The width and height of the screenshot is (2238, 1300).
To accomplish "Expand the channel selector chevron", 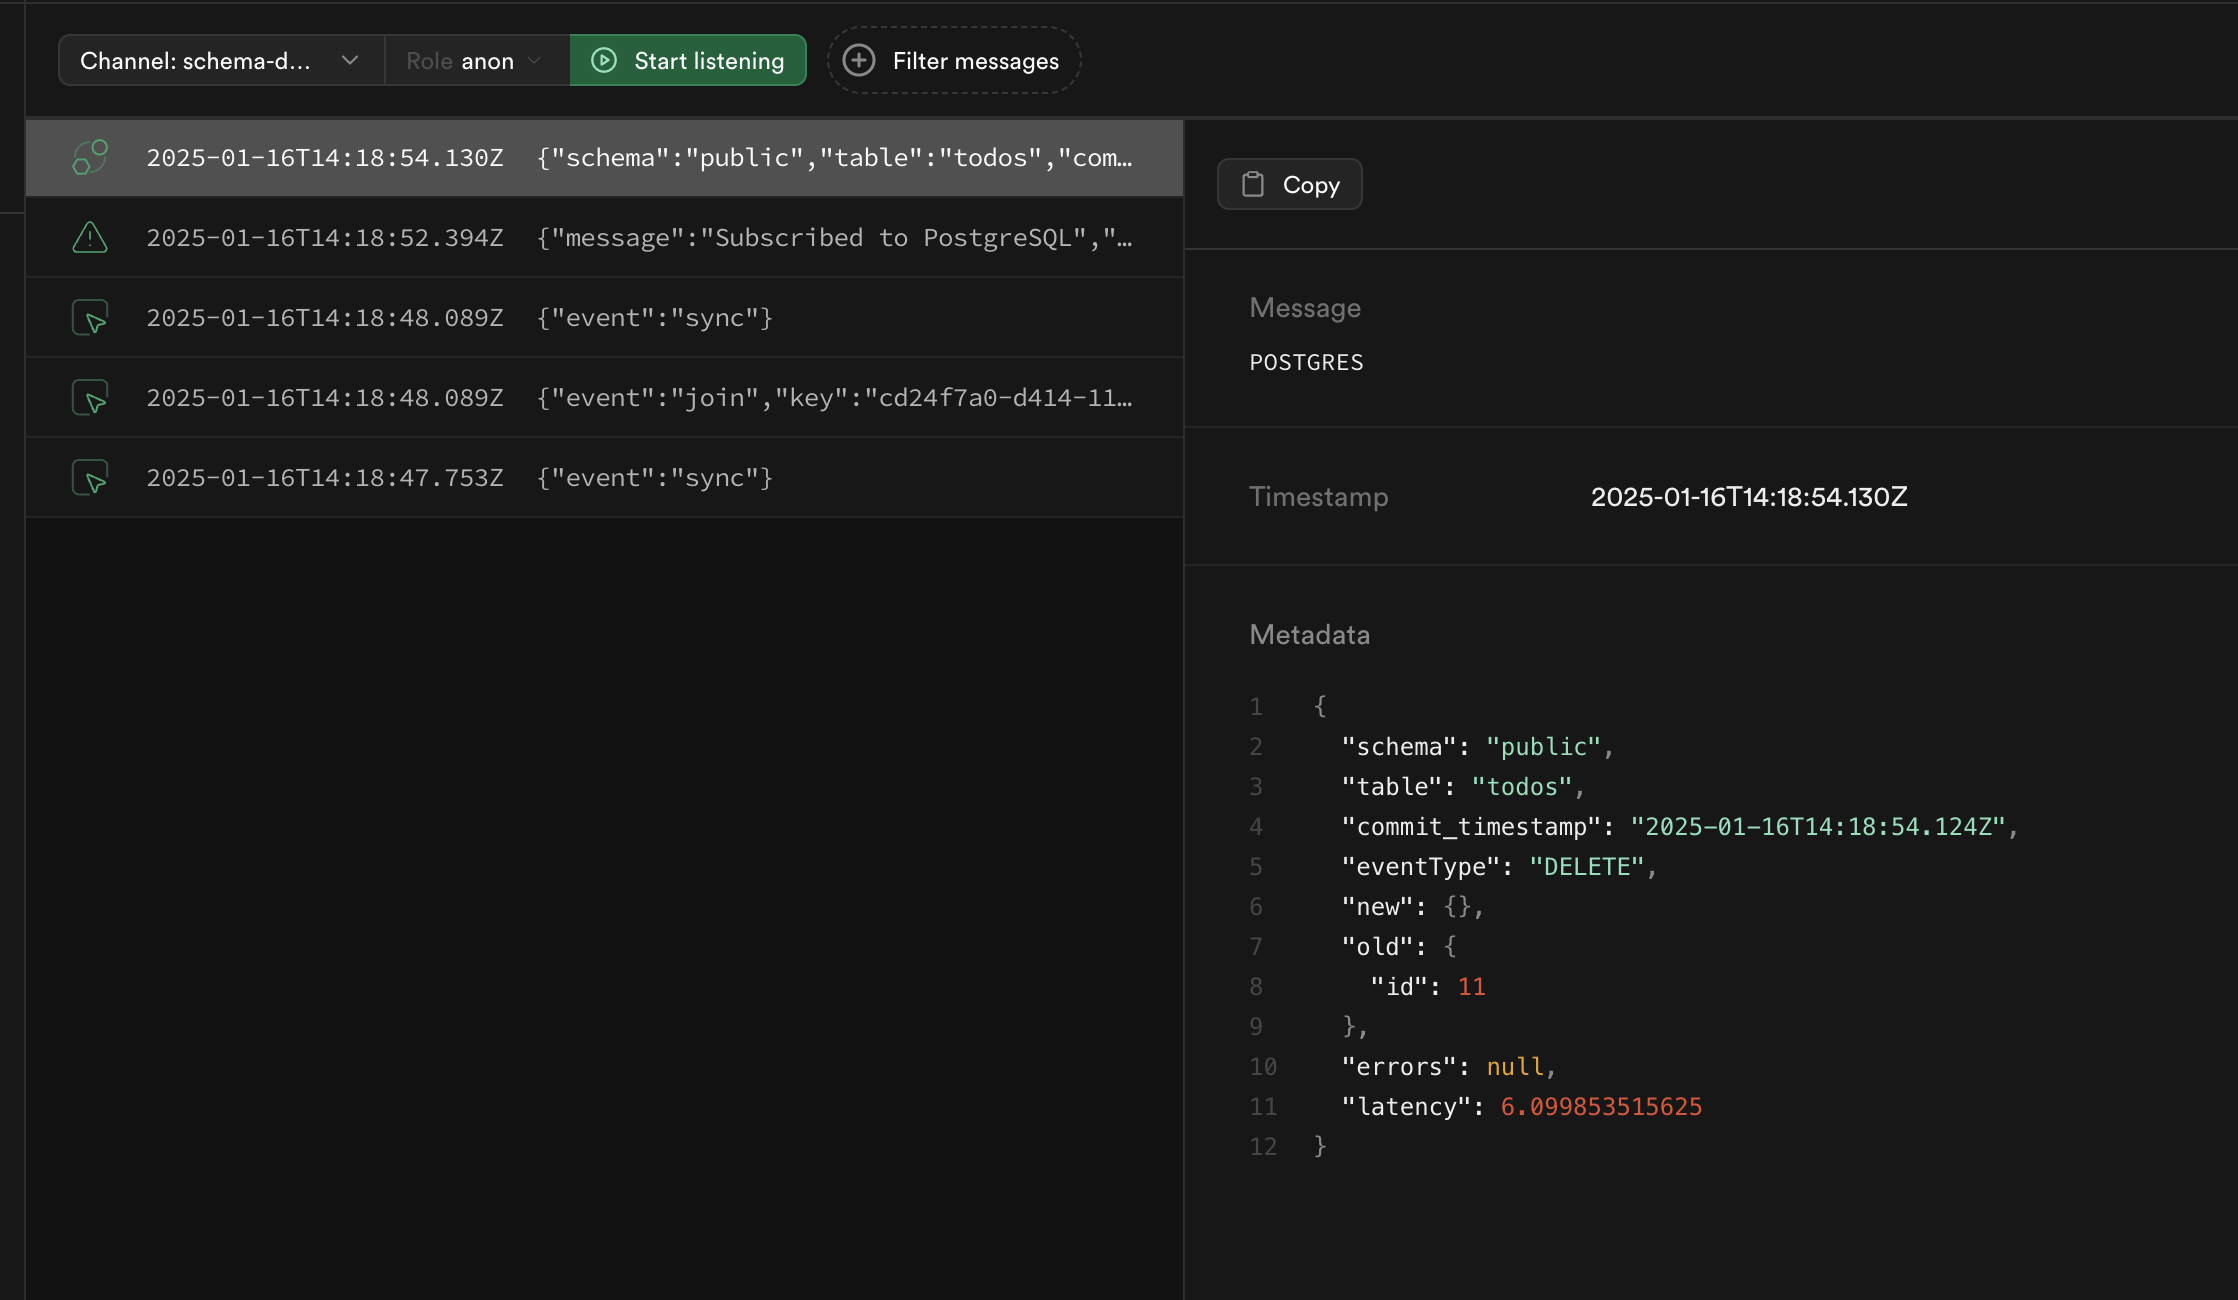I will tap(349, 60).
